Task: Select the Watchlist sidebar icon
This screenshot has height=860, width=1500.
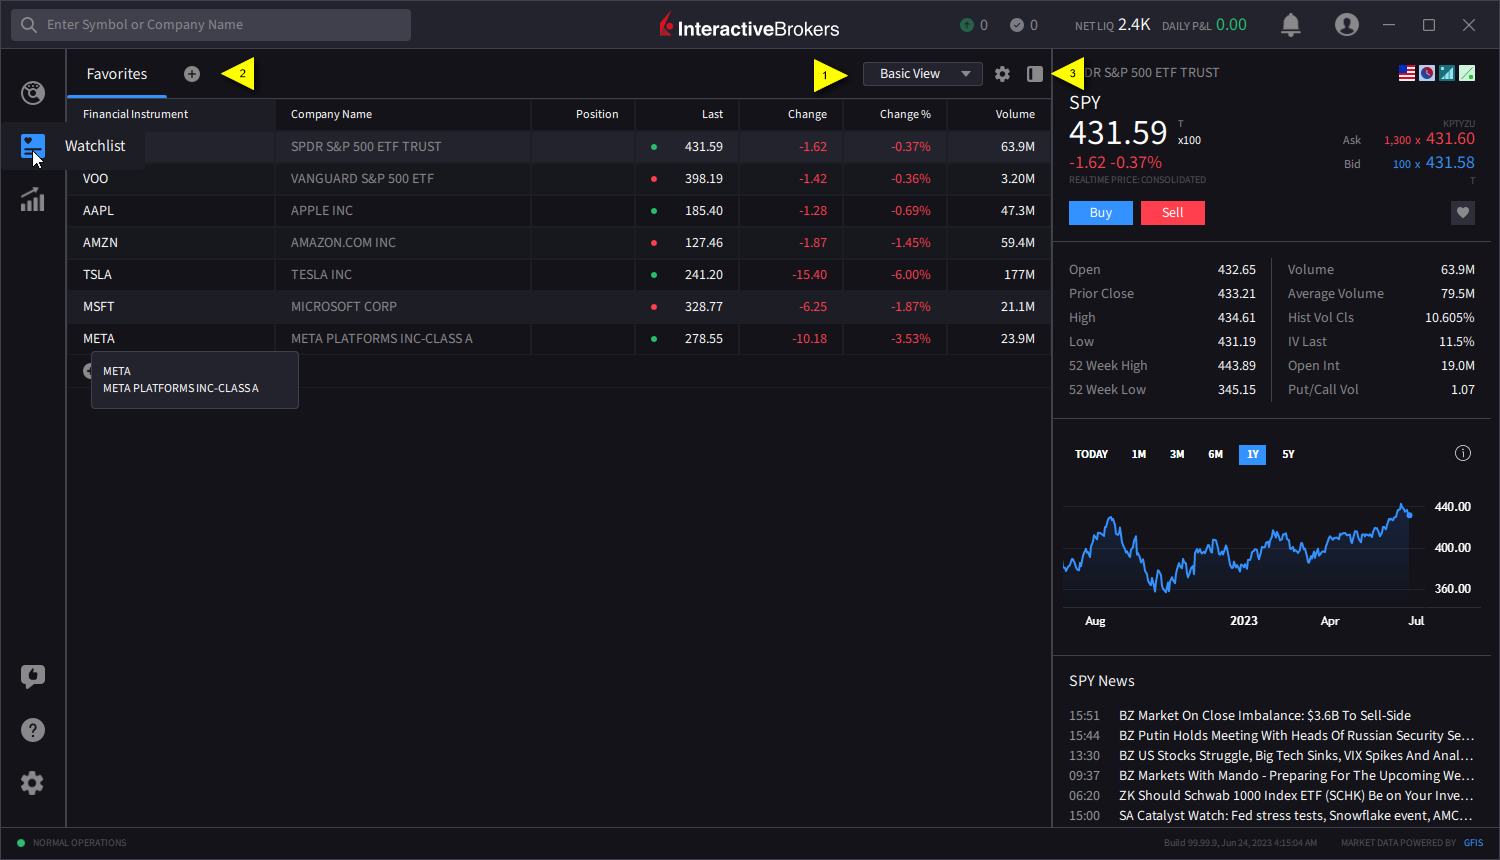Action: 32,147
